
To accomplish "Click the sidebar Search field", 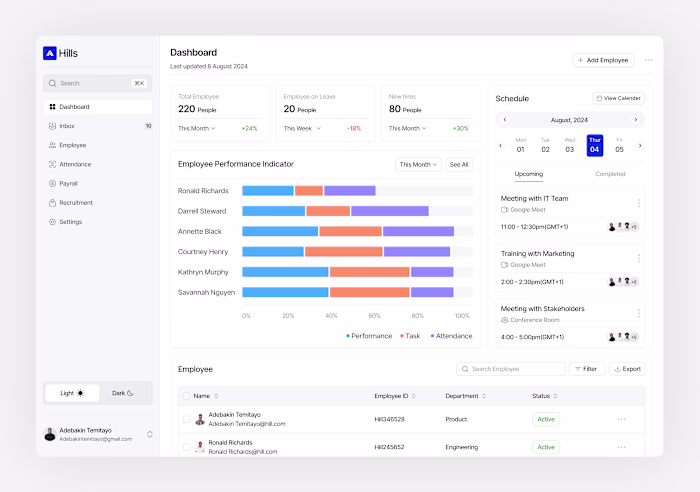I will pos(98,83).
